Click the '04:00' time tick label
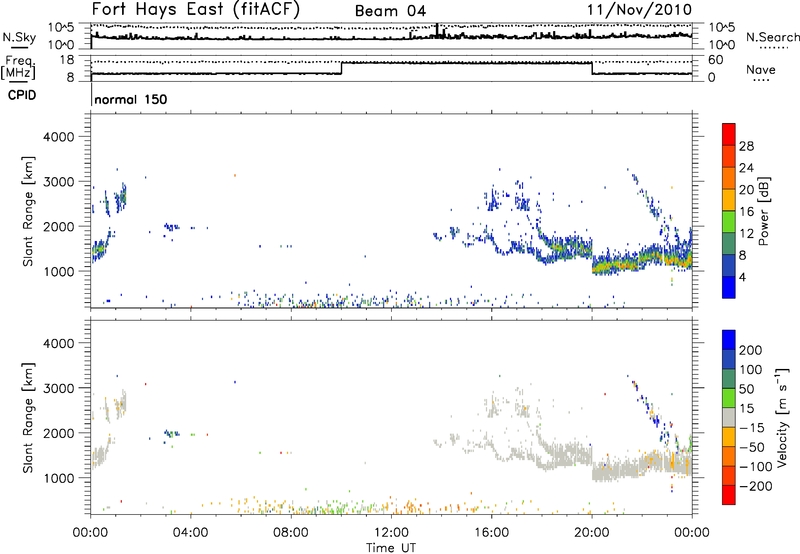Screen dimensions: 800x554 coord(190,533)
